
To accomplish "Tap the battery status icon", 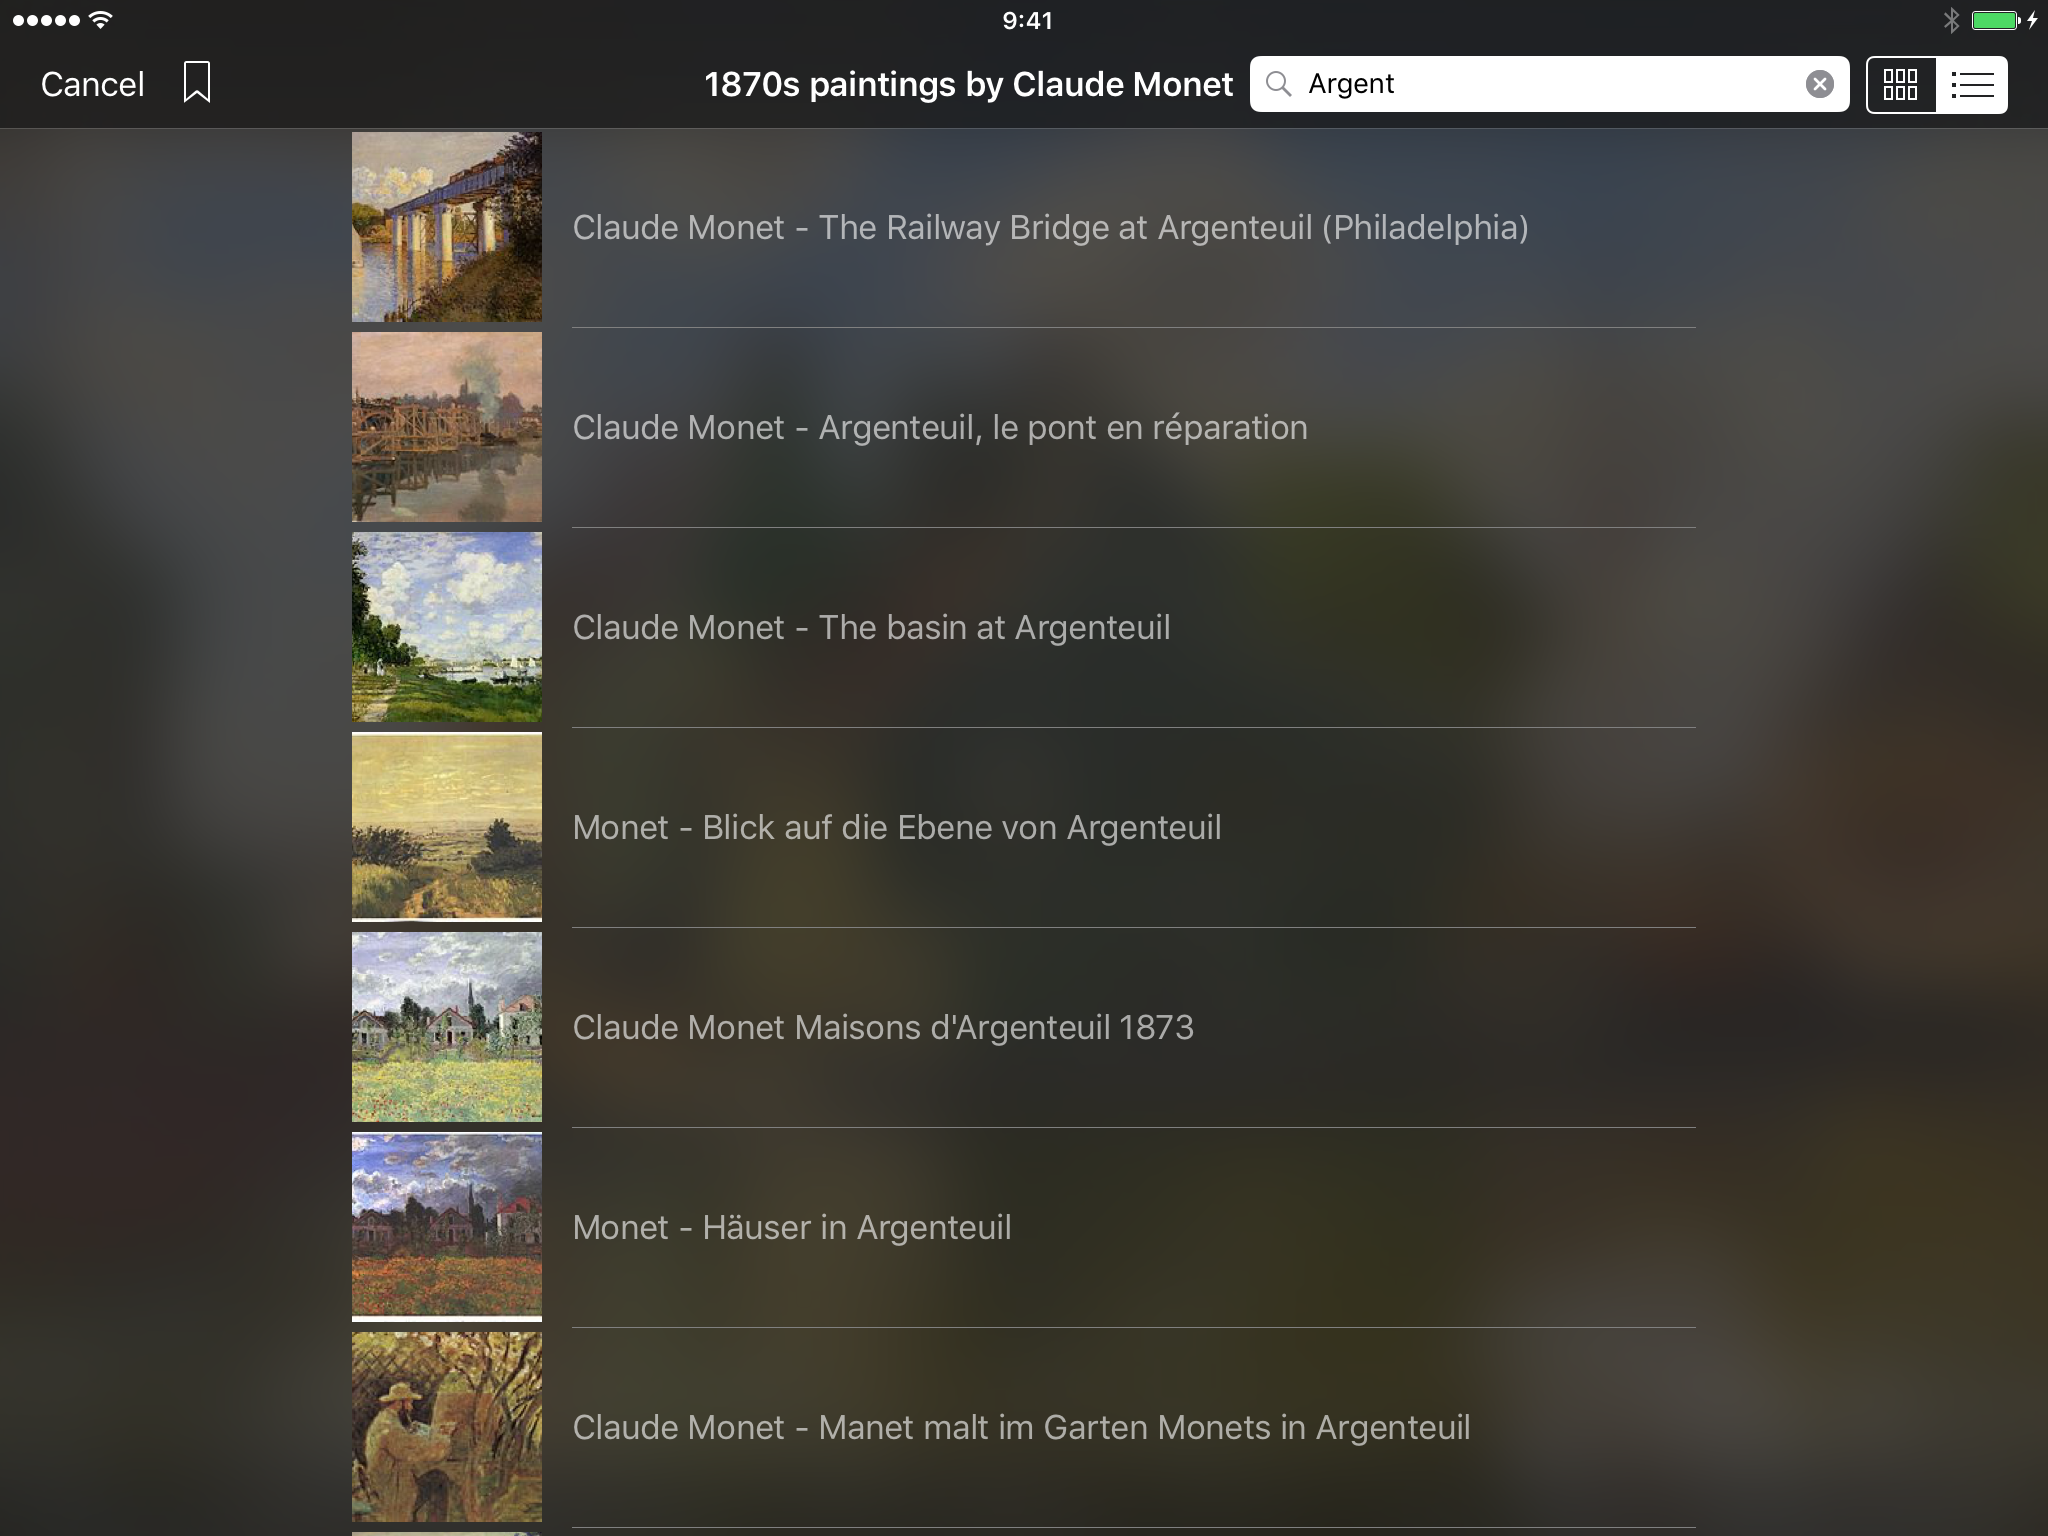I will 1995,20.
